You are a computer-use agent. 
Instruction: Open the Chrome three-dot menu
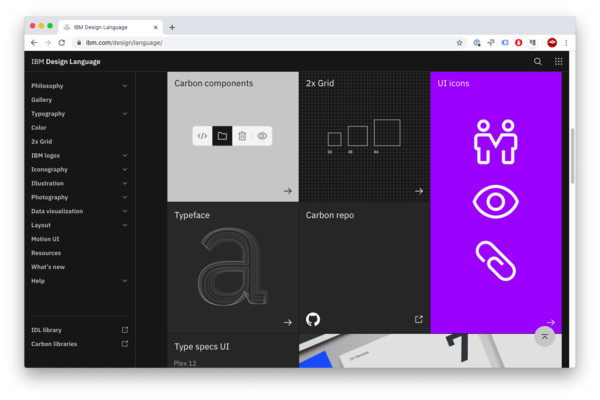566,42
